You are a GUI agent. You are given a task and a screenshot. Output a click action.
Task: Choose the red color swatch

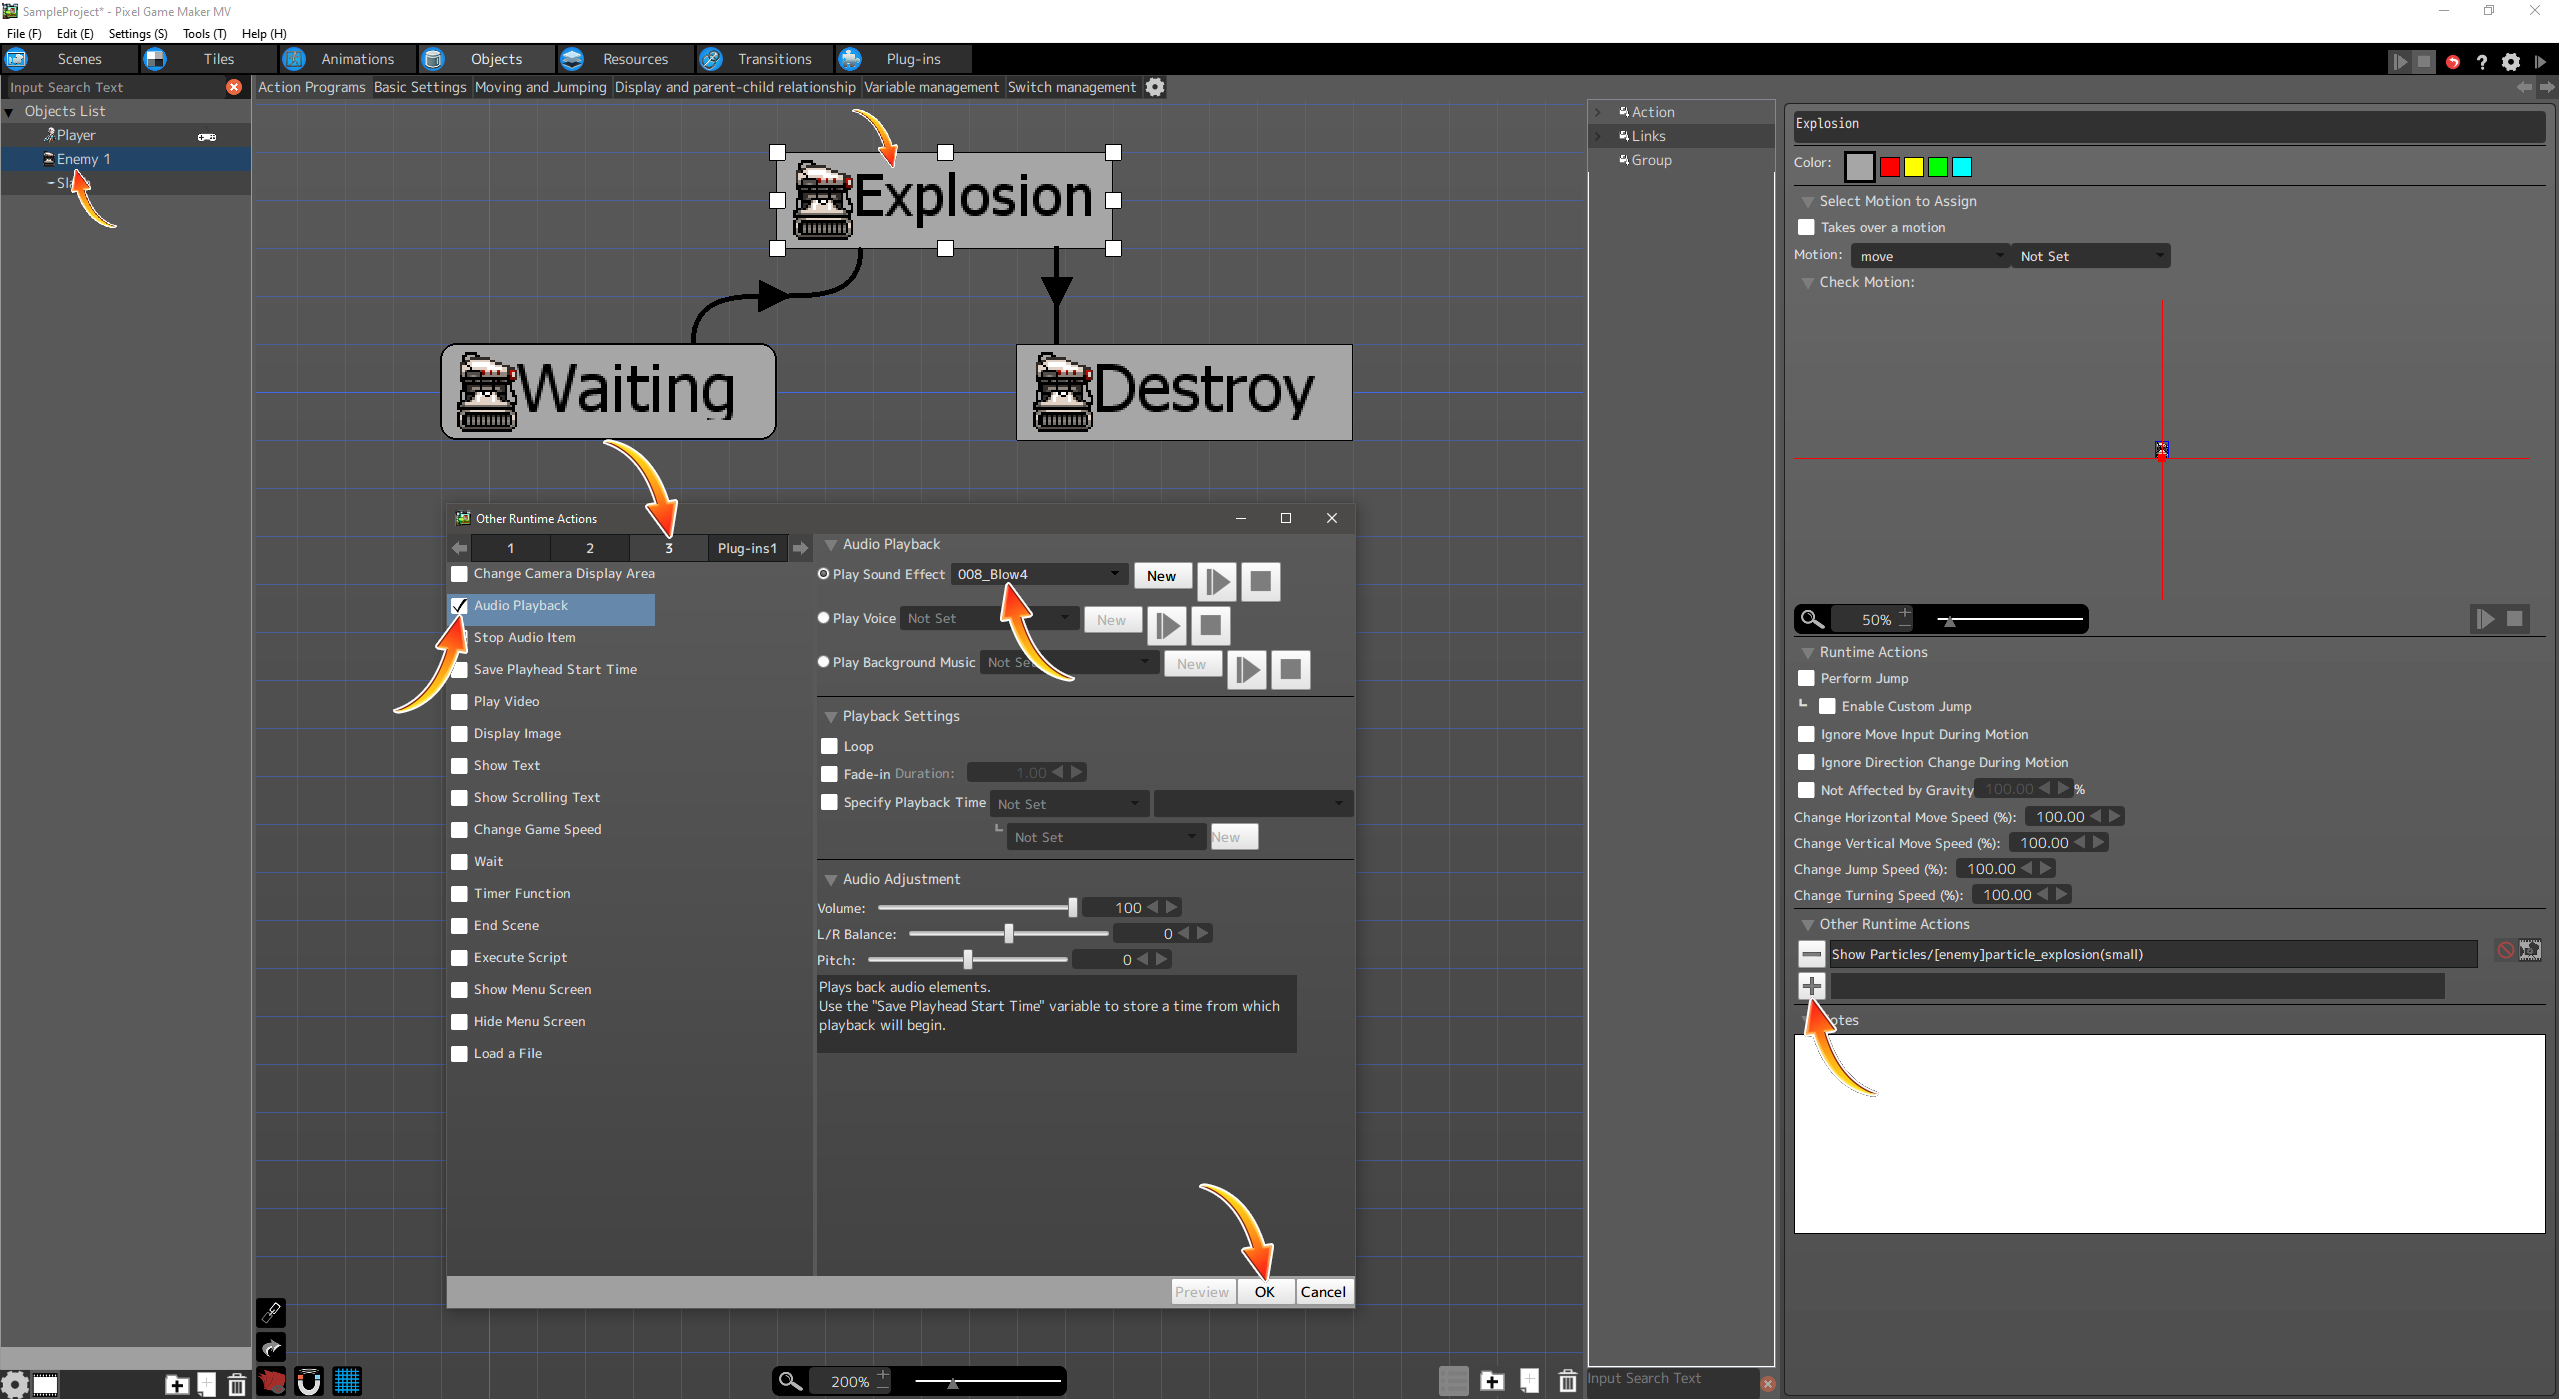pos(1889,167)
